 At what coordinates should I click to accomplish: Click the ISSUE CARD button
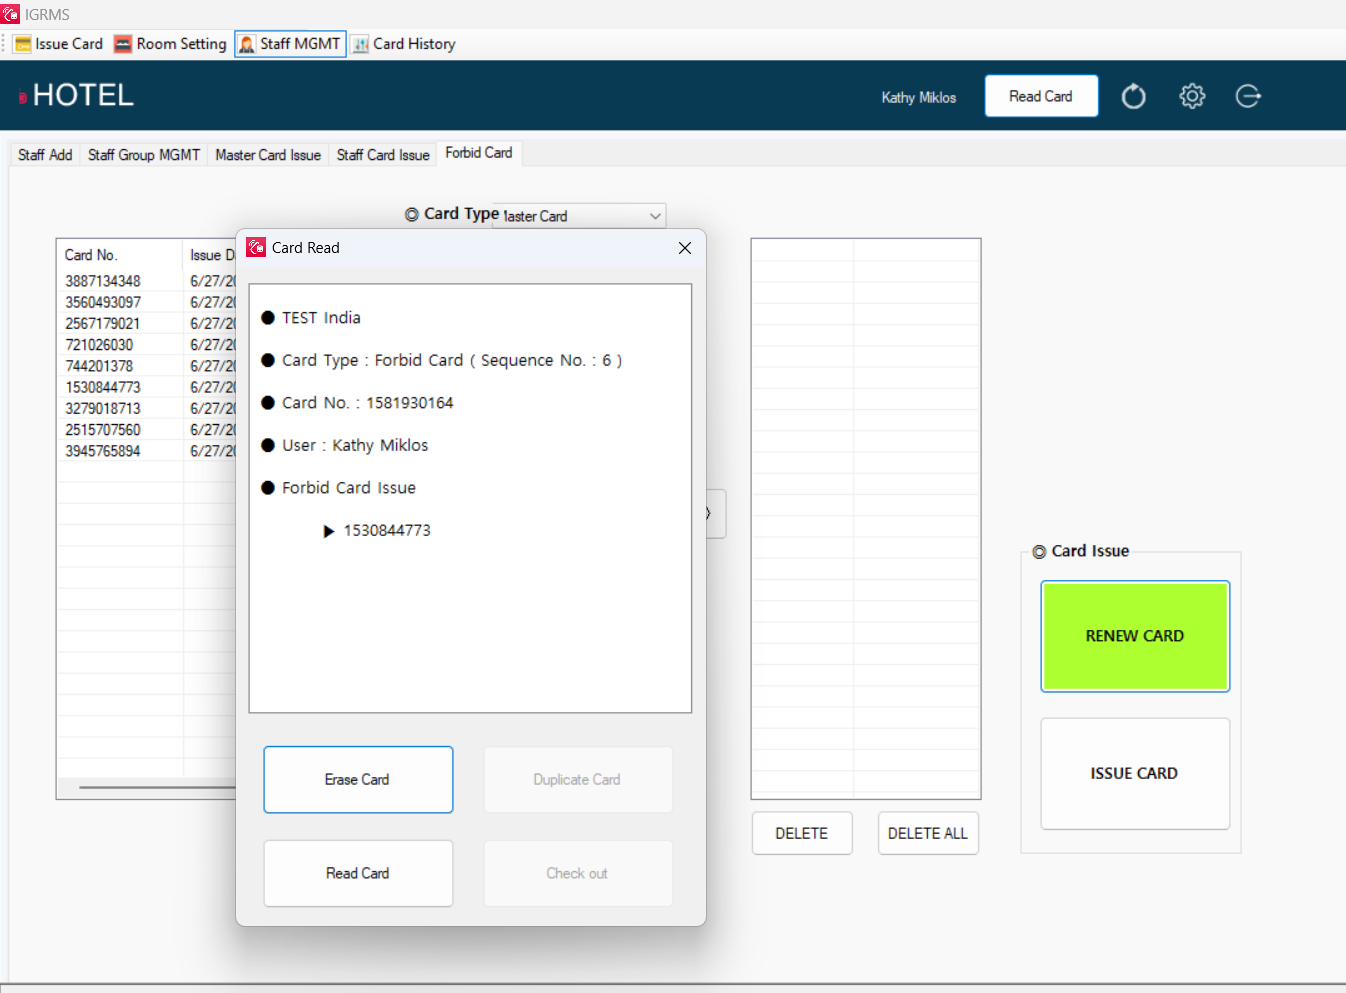point(1135,774)
